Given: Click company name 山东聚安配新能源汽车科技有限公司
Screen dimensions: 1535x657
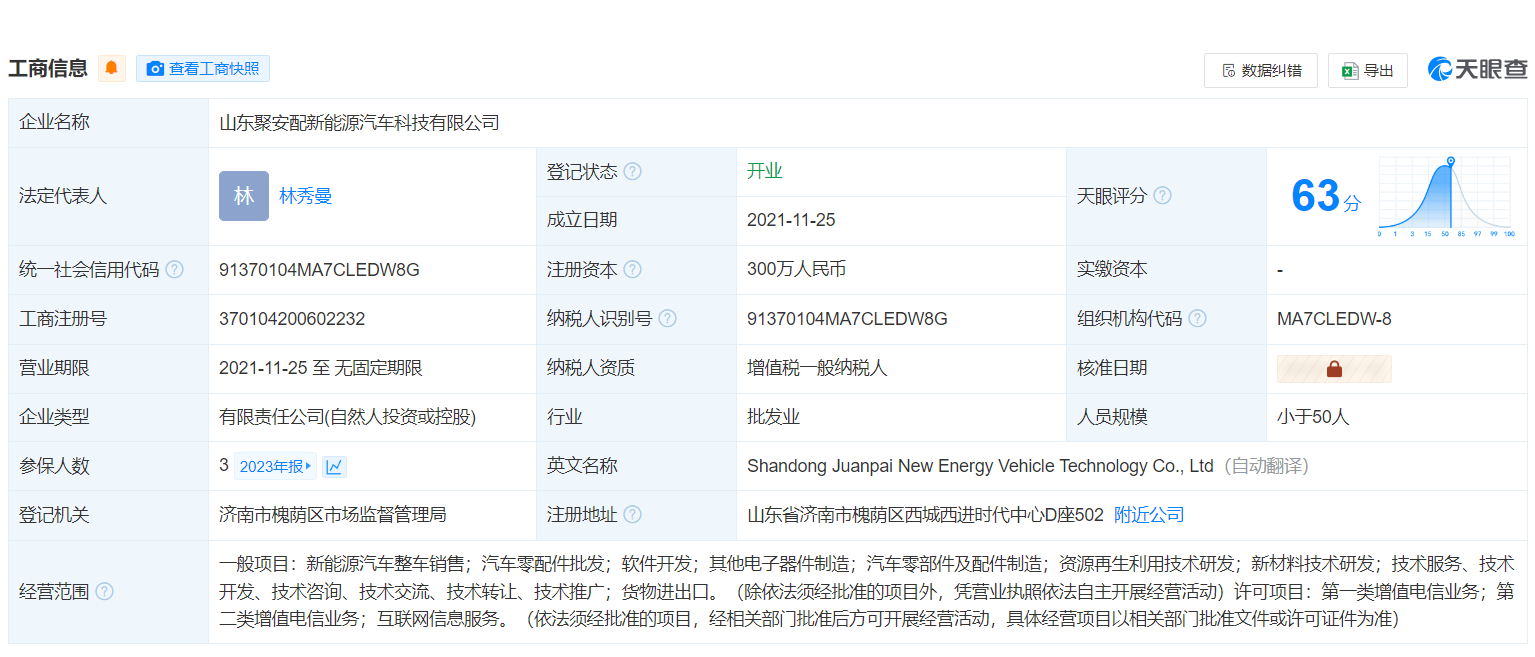Looking at the screenshot, I should coord(359,123).
